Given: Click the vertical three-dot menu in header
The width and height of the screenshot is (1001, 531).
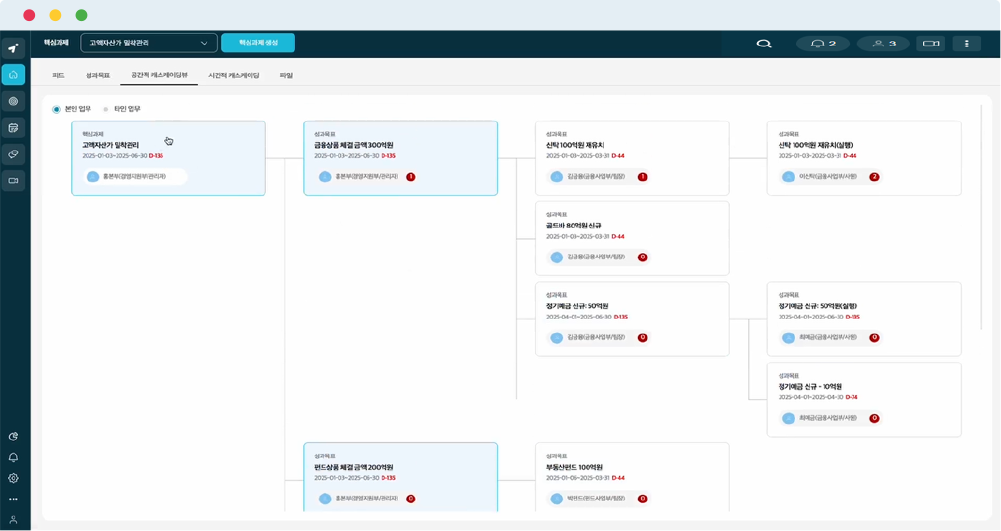Looking at the screenshot, I should pyautogui.click(x=966, y=44).
